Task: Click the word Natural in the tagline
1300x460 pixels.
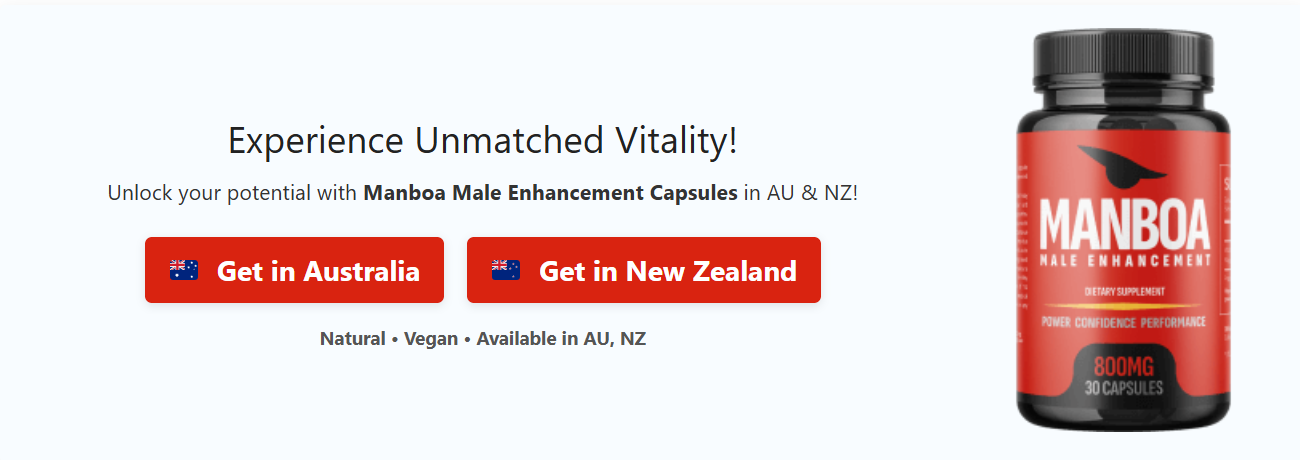Action: pyautogui.click(x=352, y=338)
